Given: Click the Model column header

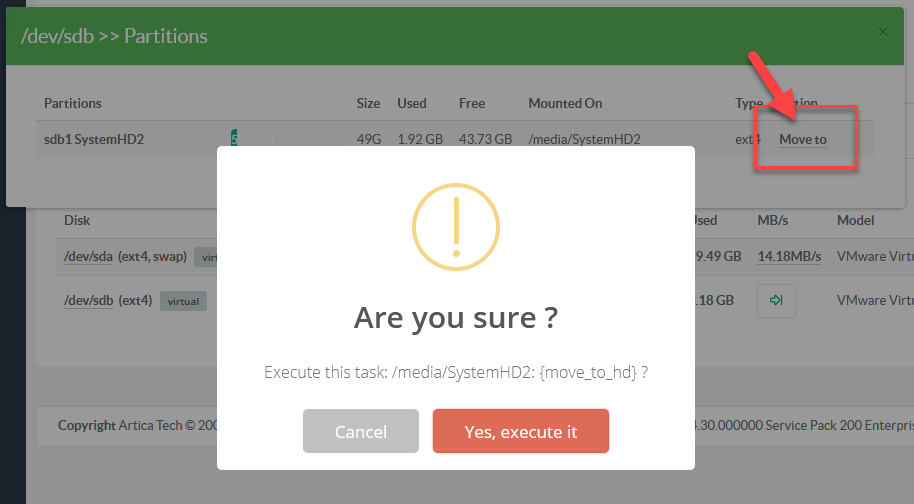Looking at the screenshot, I should click(855, 220).
